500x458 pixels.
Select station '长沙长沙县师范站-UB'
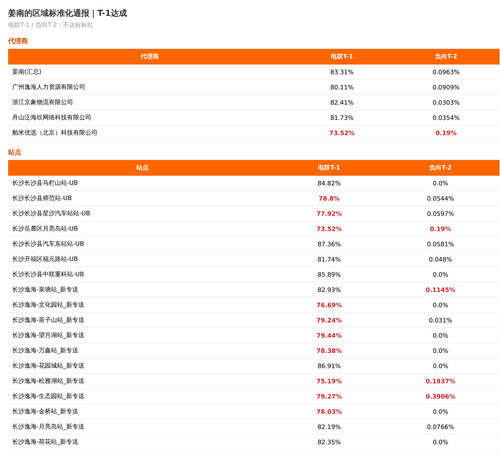(x=42, y=198)
